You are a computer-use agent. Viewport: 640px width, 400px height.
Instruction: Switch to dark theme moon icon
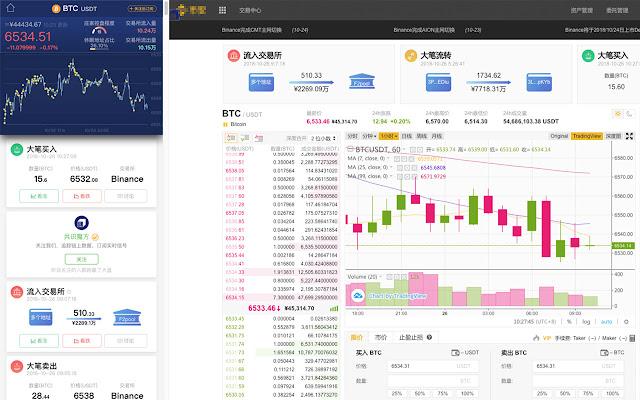click(629, 113)
